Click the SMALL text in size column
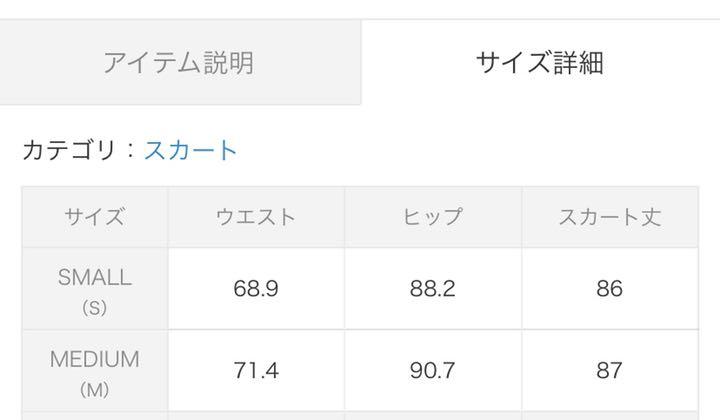This screenshot has height=420, width=720. point(95,277)
